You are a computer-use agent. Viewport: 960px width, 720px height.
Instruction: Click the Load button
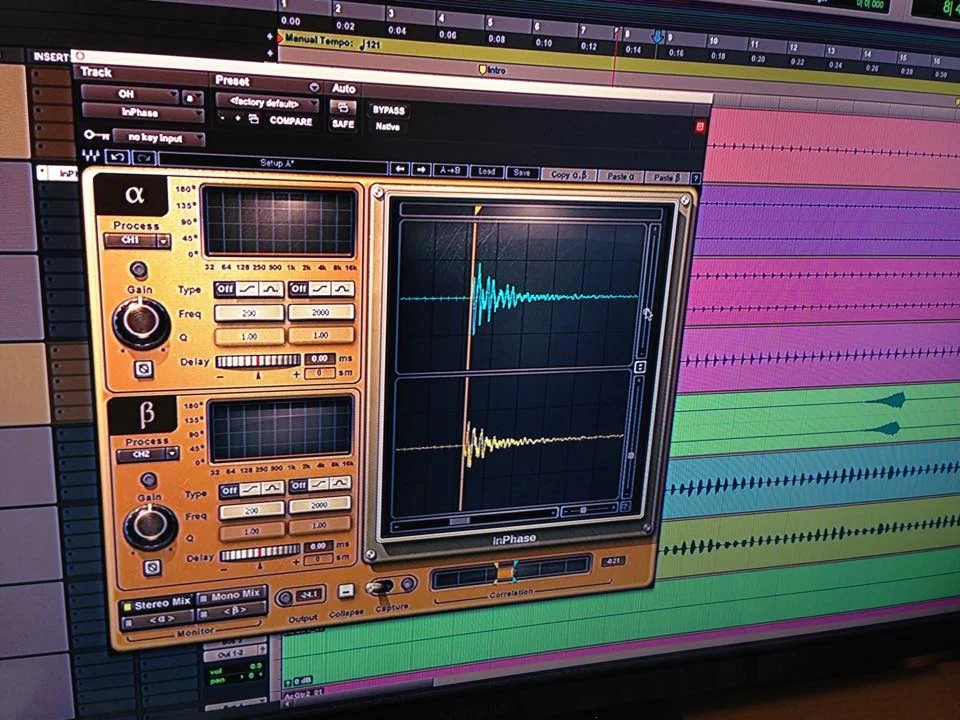tap(487, 171)
